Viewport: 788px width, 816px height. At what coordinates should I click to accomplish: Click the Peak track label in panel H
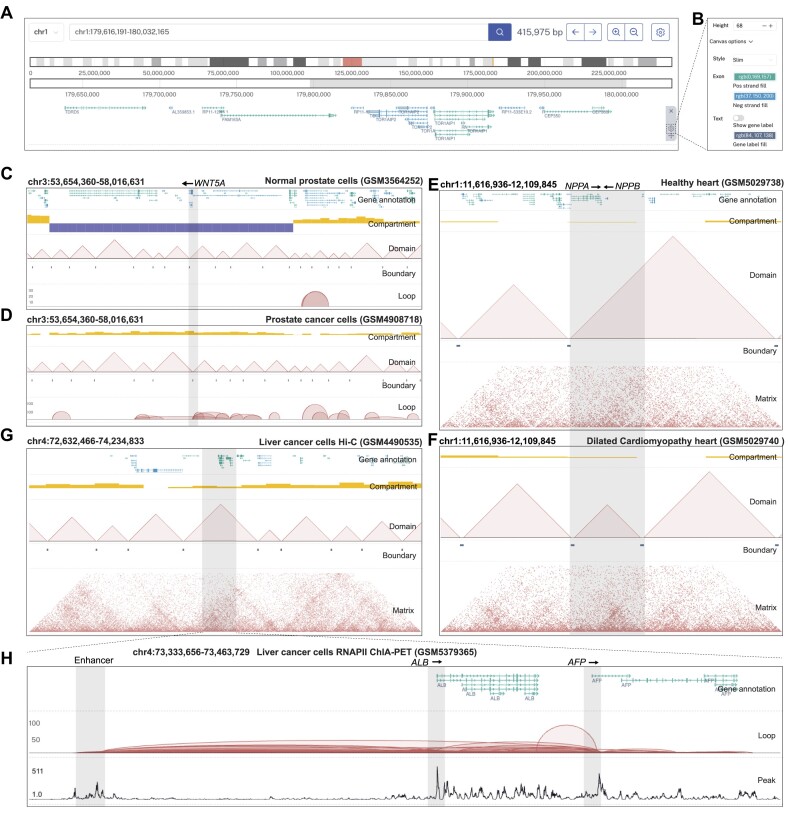(x=766, y=780)
